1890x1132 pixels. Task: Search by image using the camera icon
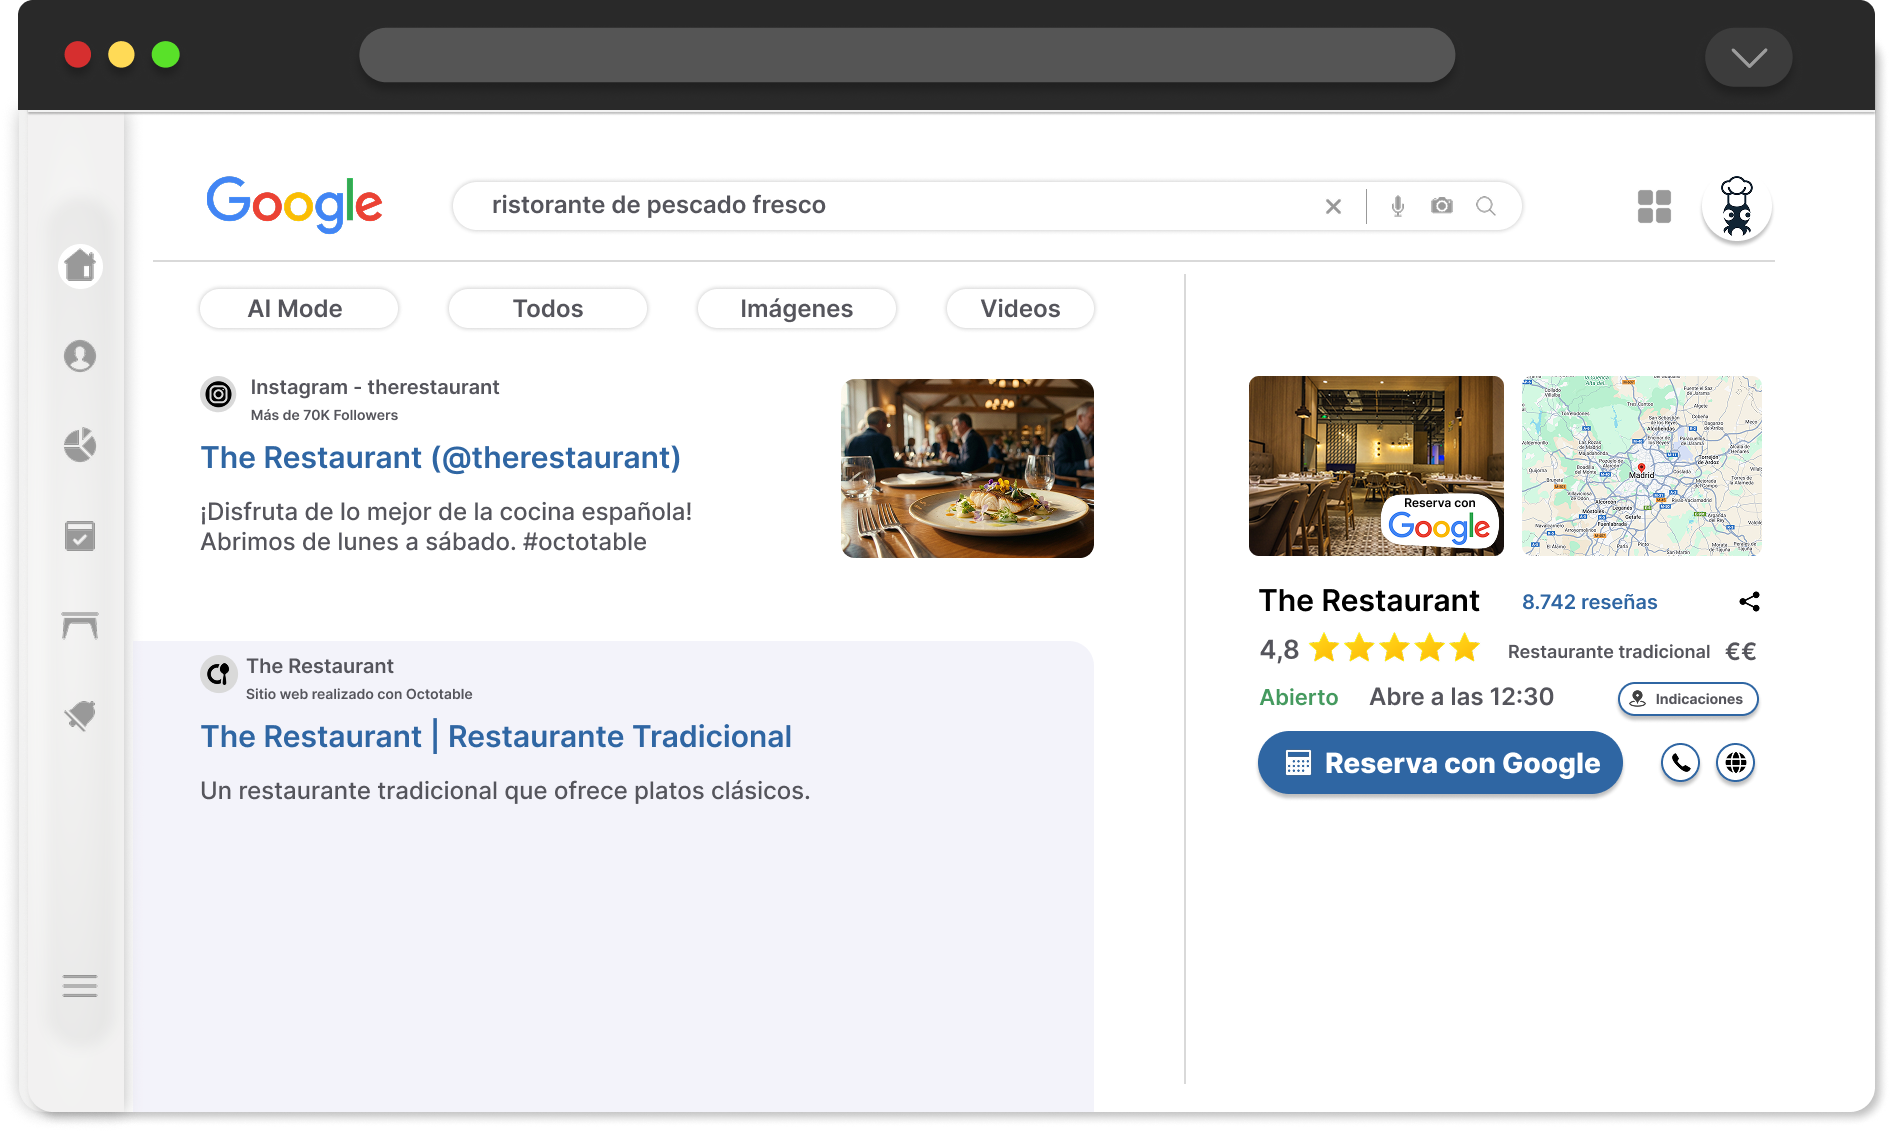(1441, 206)
